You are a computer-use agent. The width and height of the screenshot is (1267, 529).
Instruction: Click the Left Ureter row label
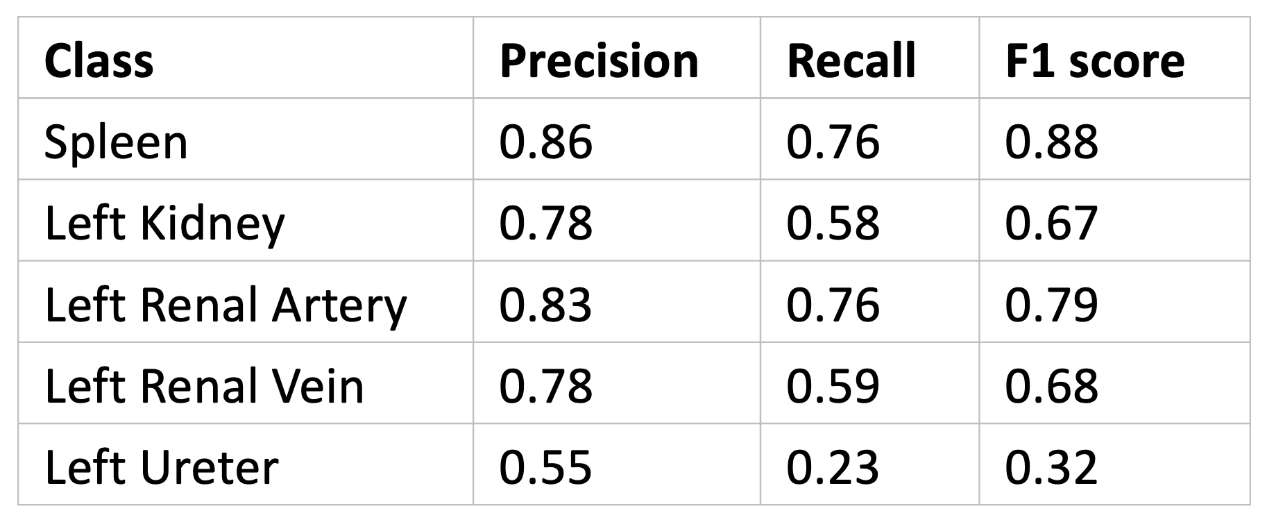(161, 466)
